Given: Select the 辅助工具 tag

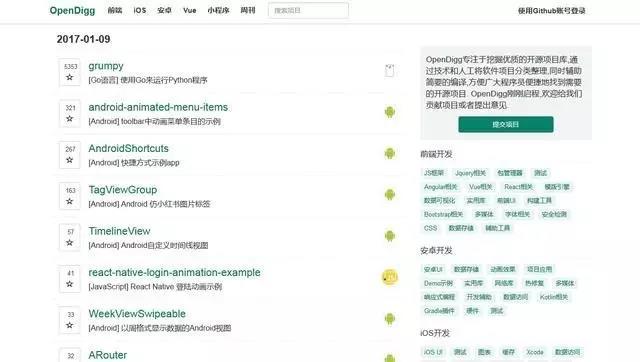Looking at the screenshot, I should [x=498, y=228].
